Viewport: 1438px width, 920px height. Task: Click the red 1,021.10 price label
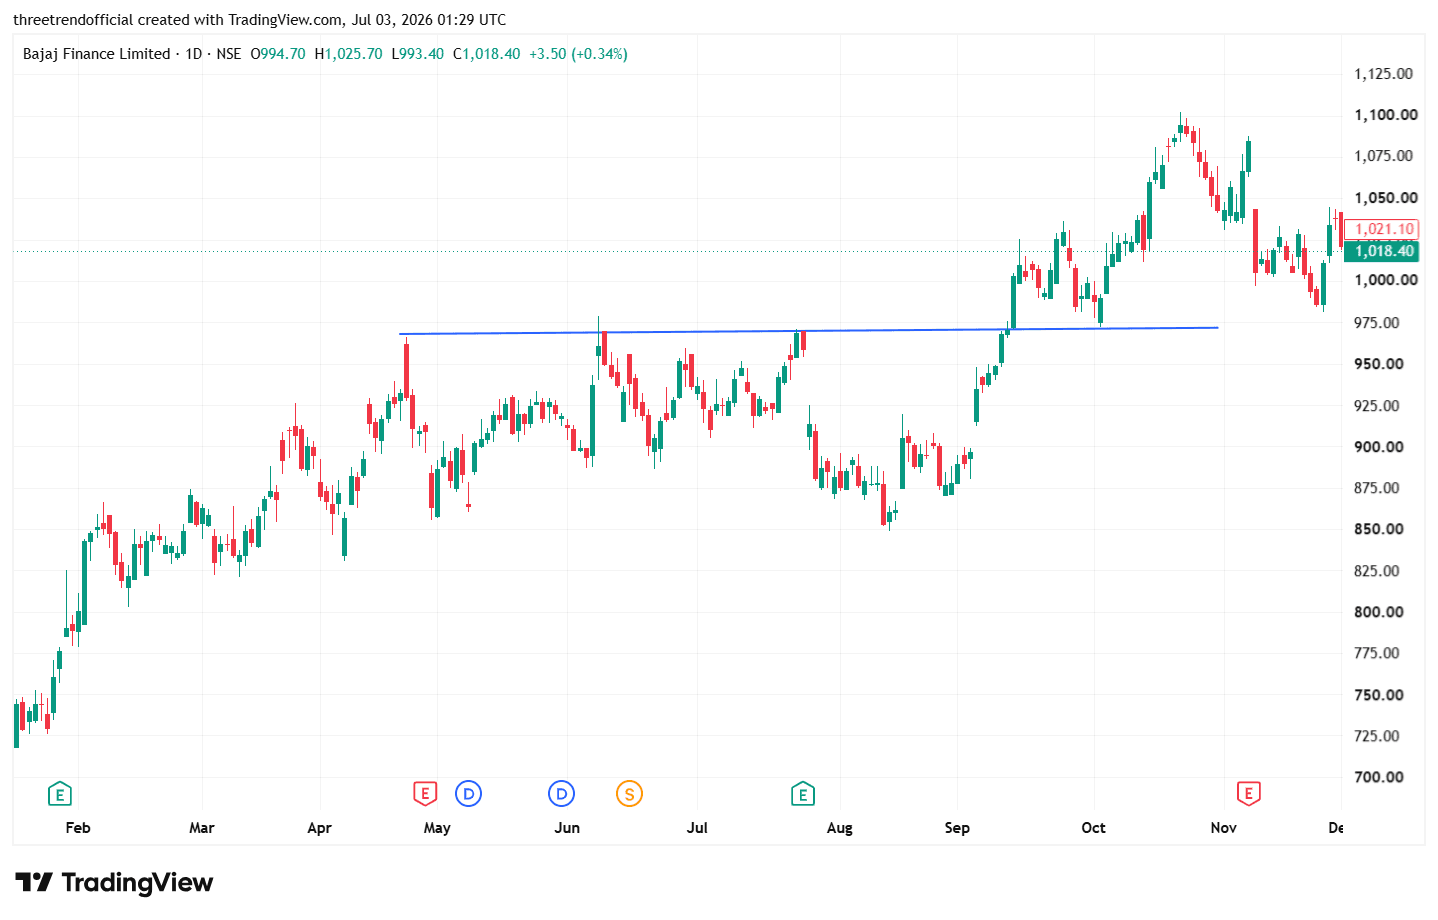[x=1384, y=229]
